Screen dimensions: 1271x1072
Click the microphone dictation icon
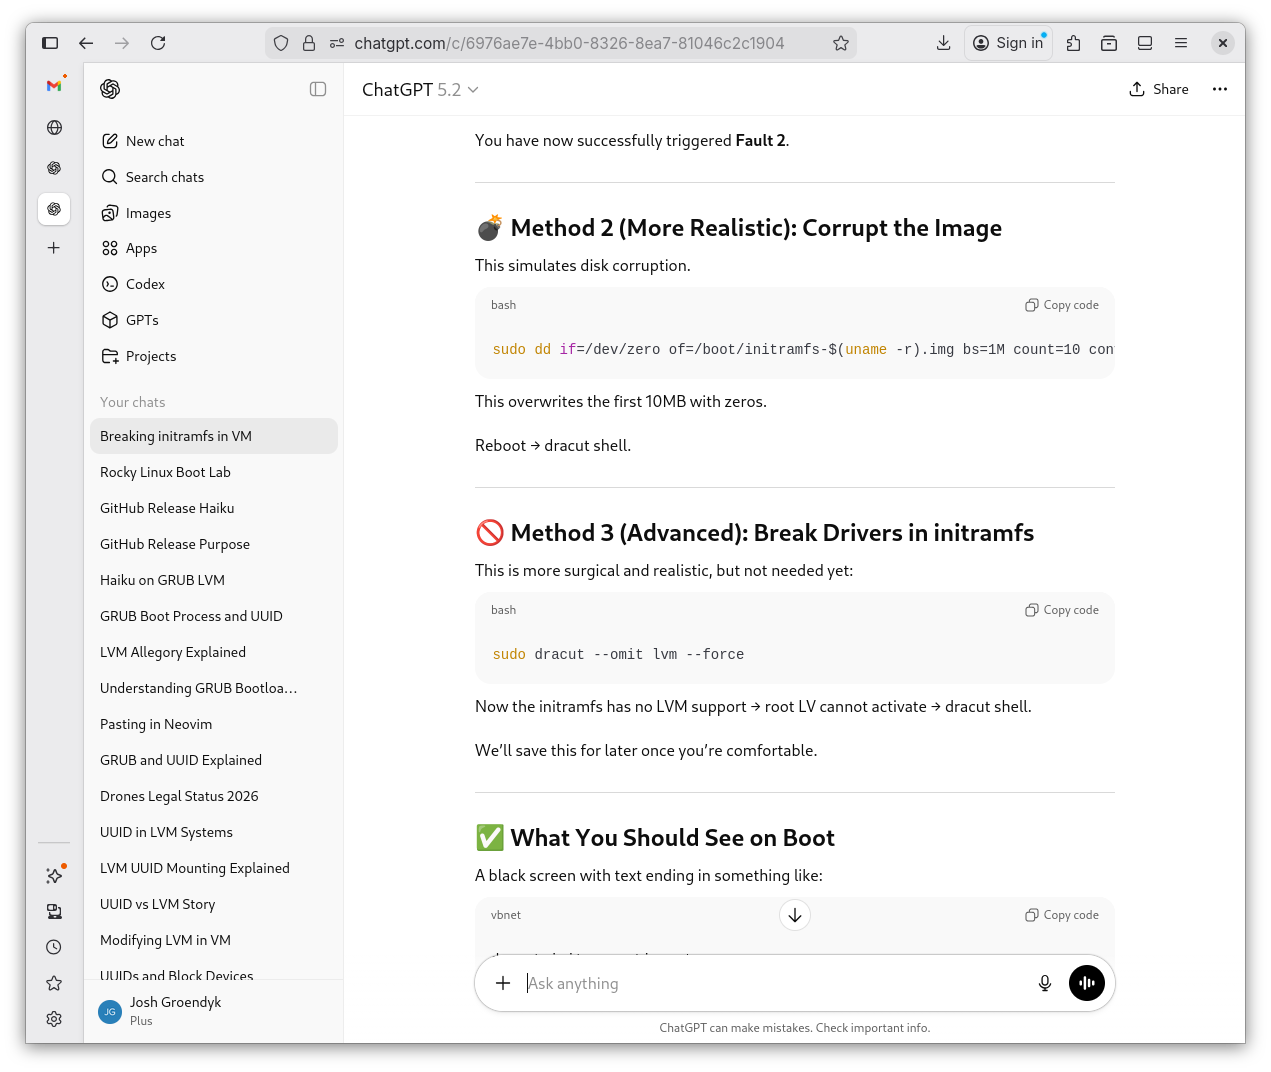coord(1044,983)
